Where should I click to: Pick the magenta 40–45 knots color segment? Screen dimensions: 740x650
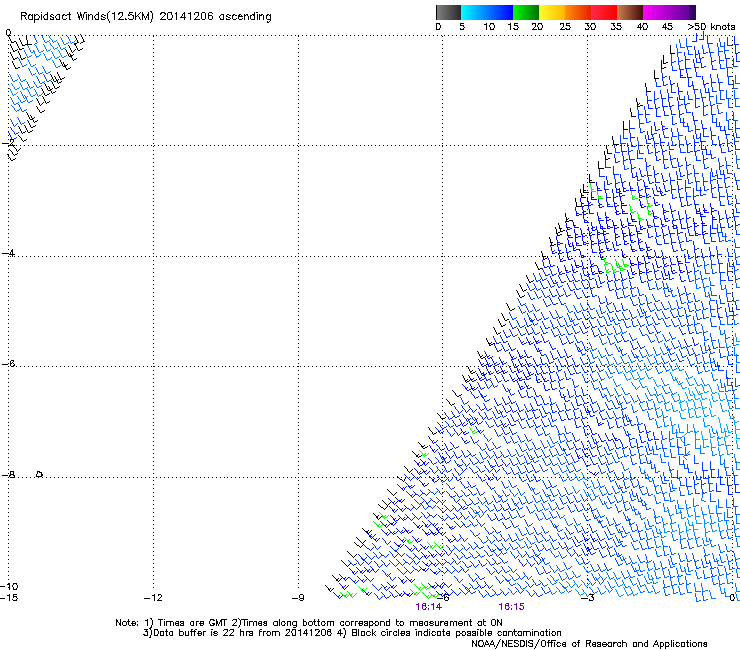[x=656, y=12]
